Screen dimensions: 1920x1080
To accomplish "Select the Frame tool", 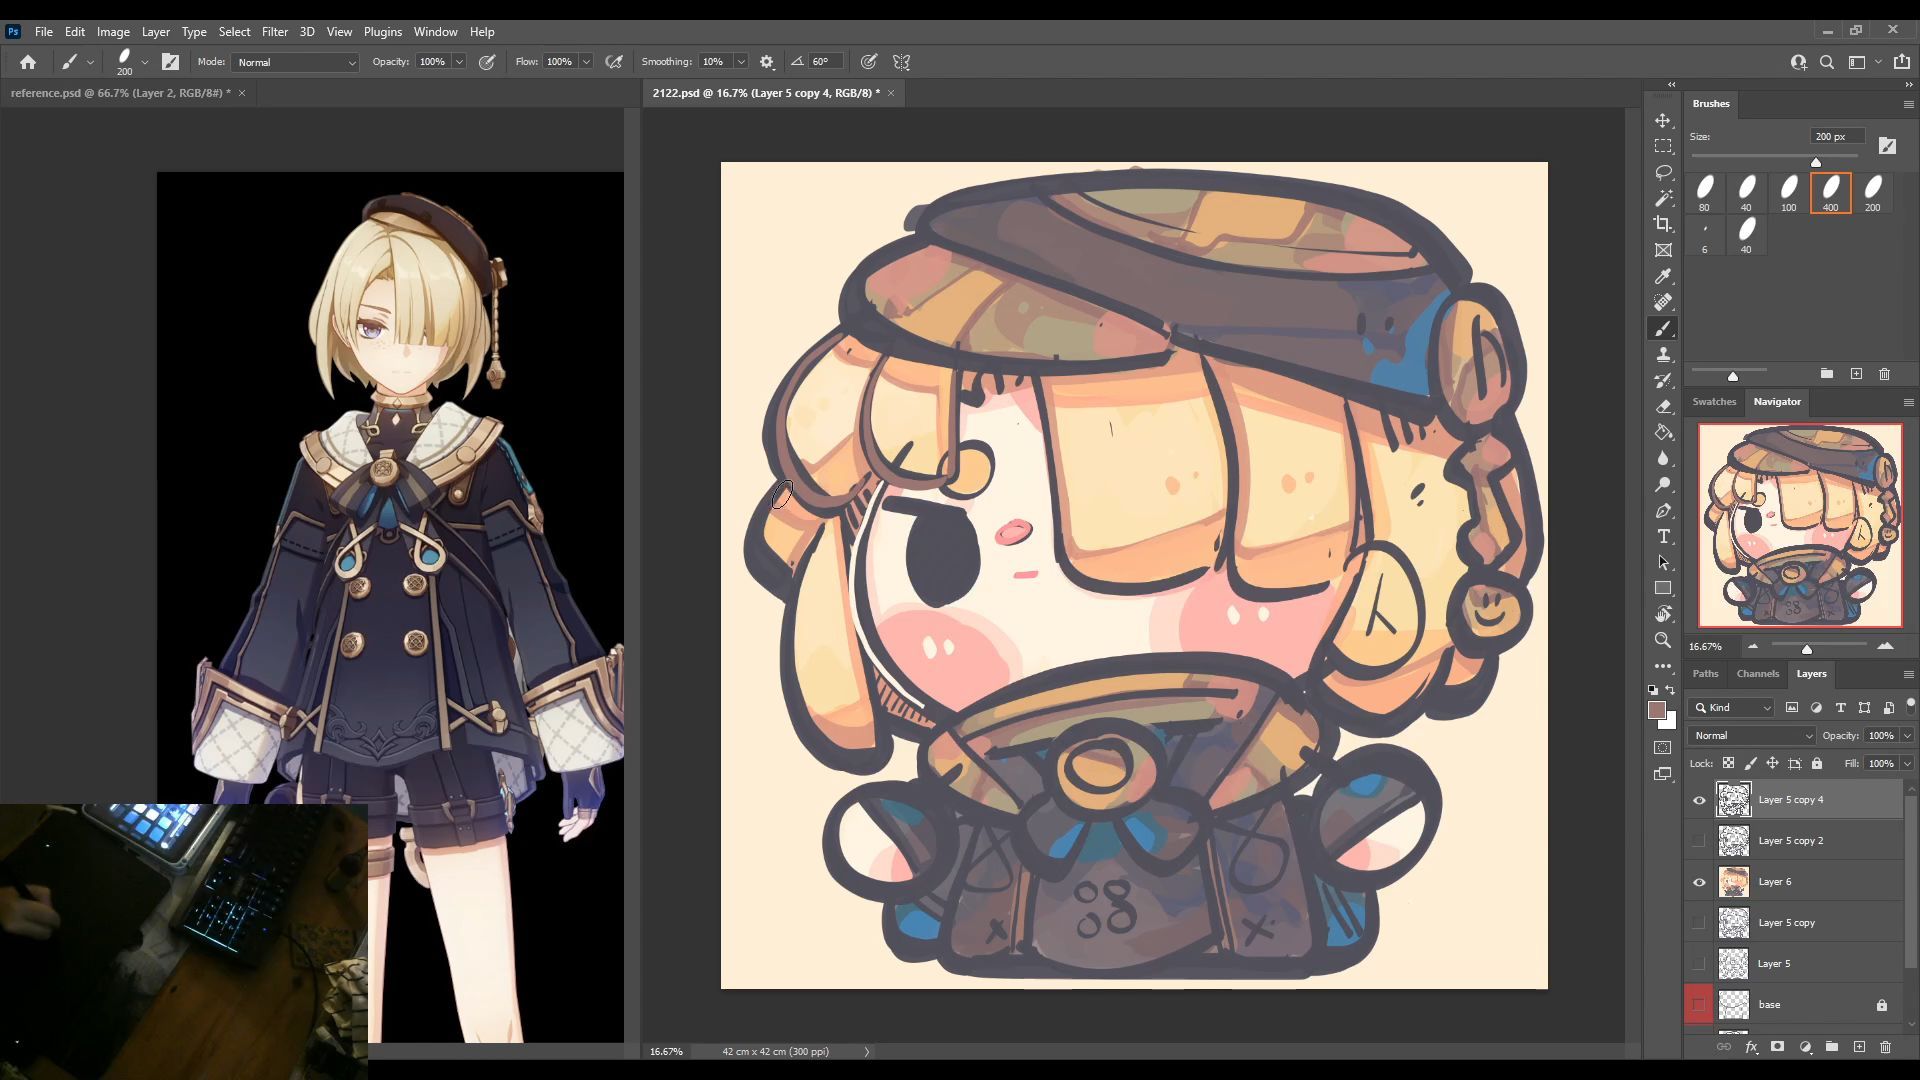I will [1663, 250].
